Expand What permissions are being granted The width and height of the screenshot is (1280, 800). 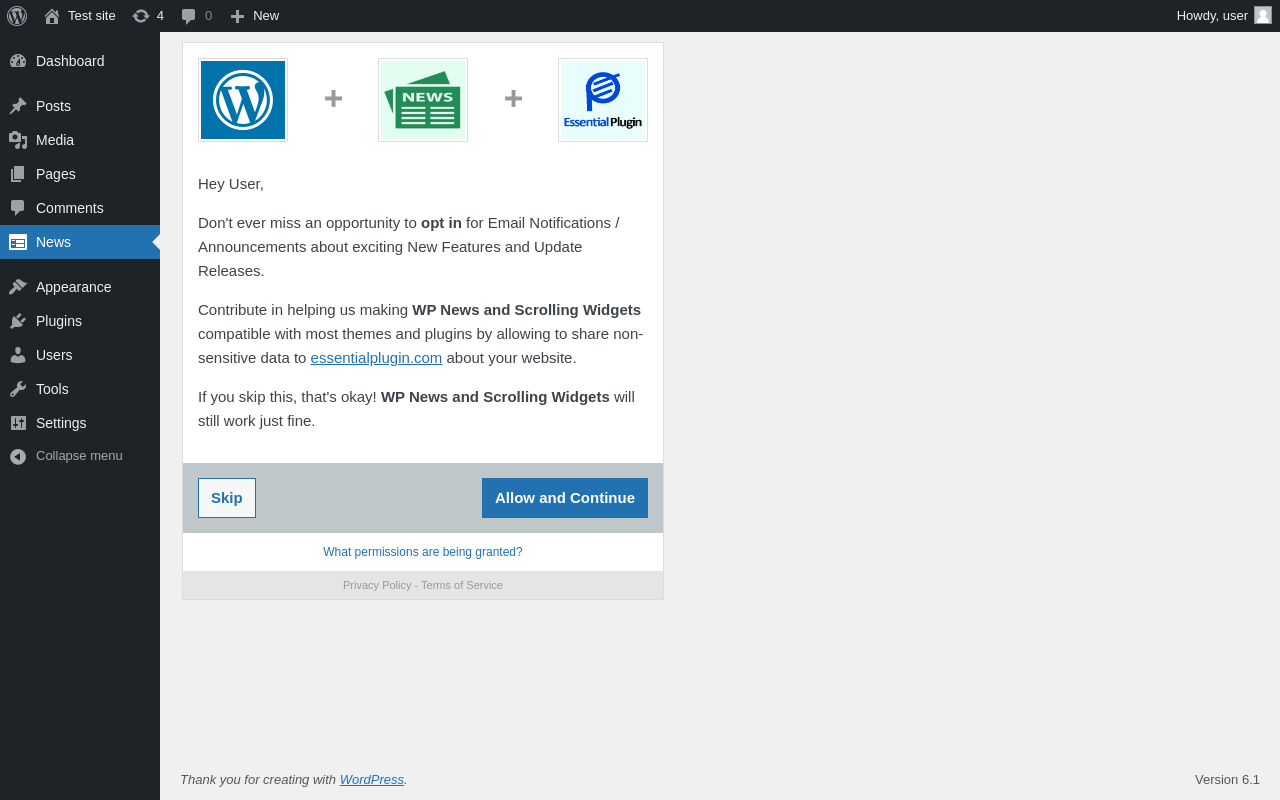[x=423, y=552]
